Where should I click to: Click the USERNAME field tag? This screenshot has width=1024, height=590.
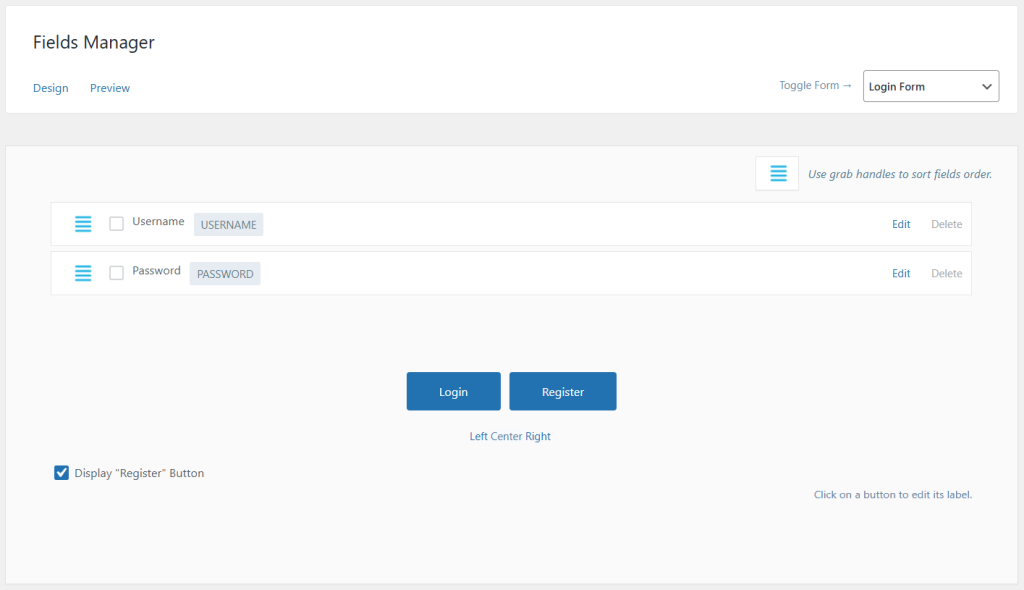(228, 225)
